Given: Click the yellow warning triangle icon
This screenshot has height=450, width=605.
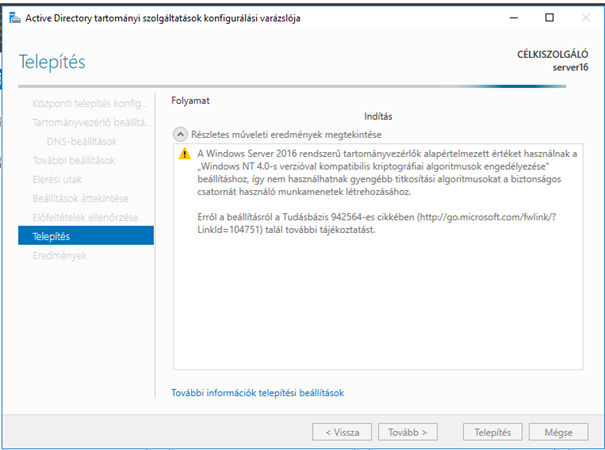Looking at the screenshot, I should click(184, 155).
